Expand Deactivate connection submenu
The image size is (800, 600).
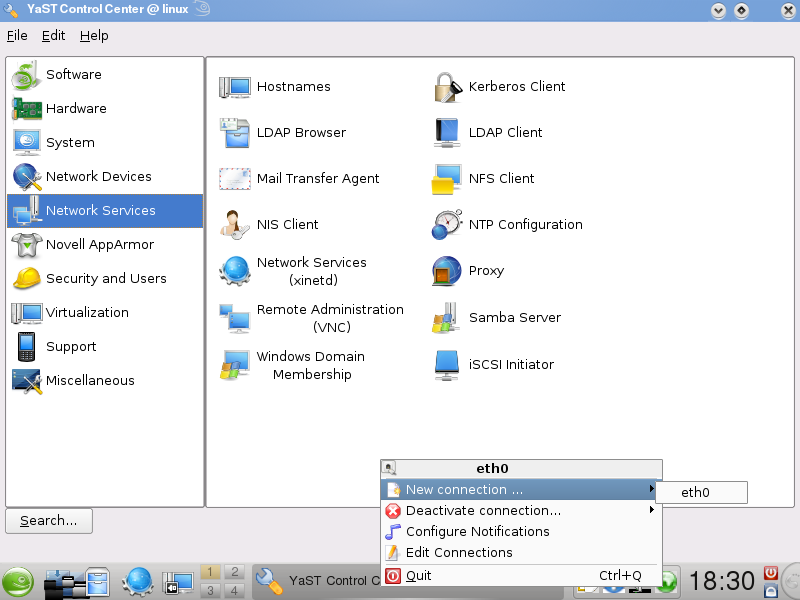(521, 511)
